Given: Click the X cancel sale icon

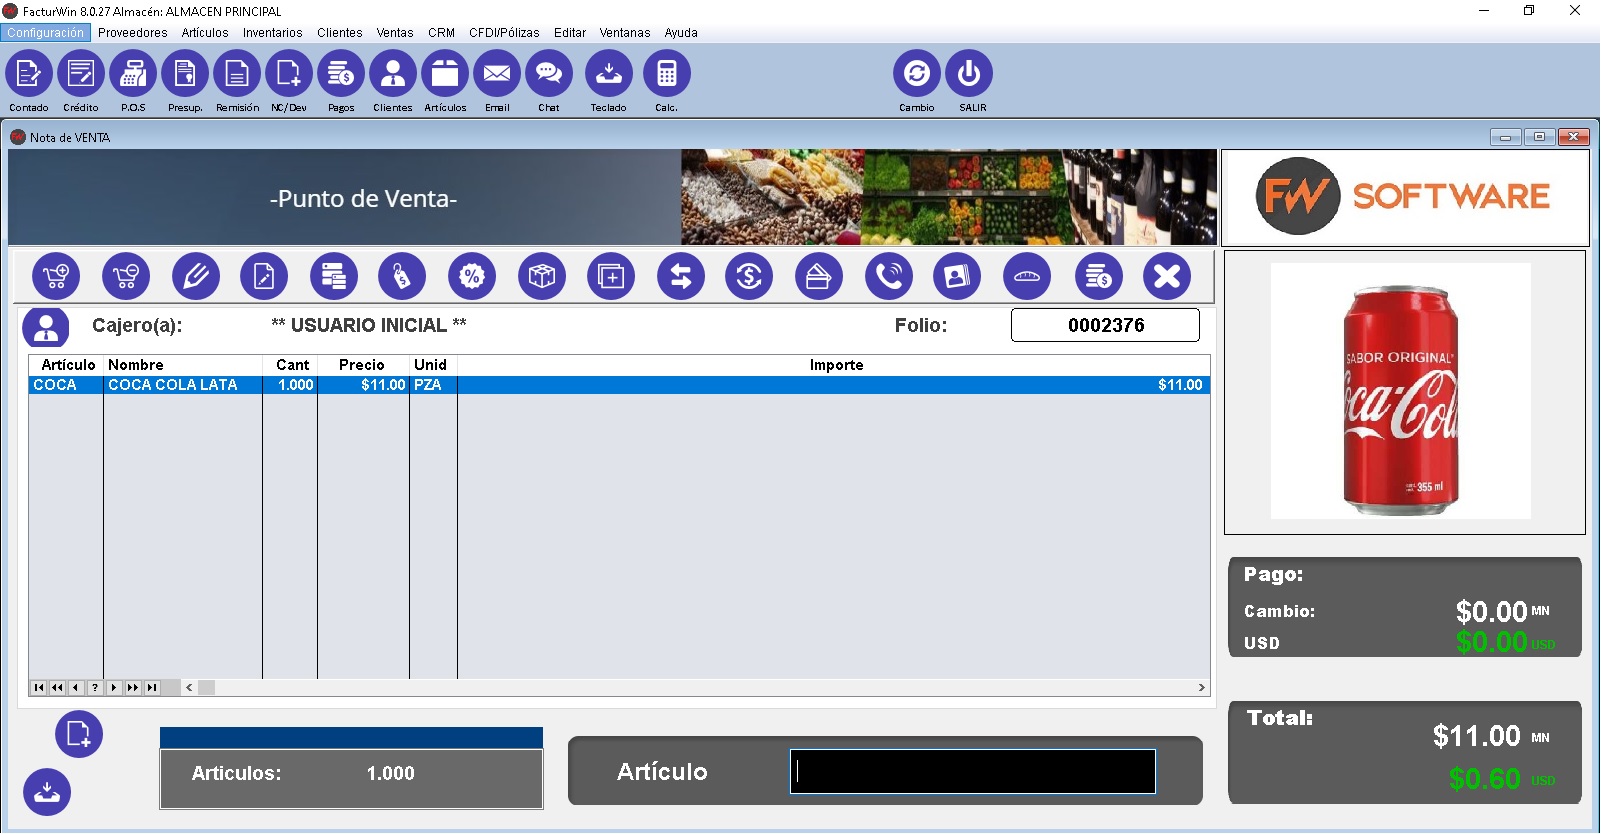Looking at the screenshot, I should tap(1167, 276).
